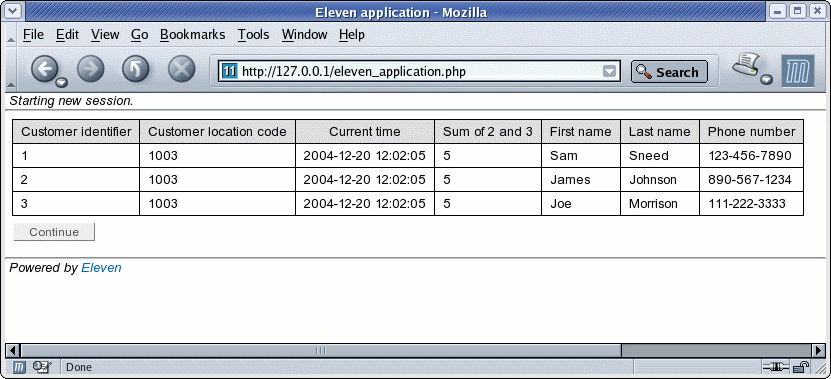Click the Current time column header
Image resolution: width=831 pixels, height=379 pixels.
point(365,131)
